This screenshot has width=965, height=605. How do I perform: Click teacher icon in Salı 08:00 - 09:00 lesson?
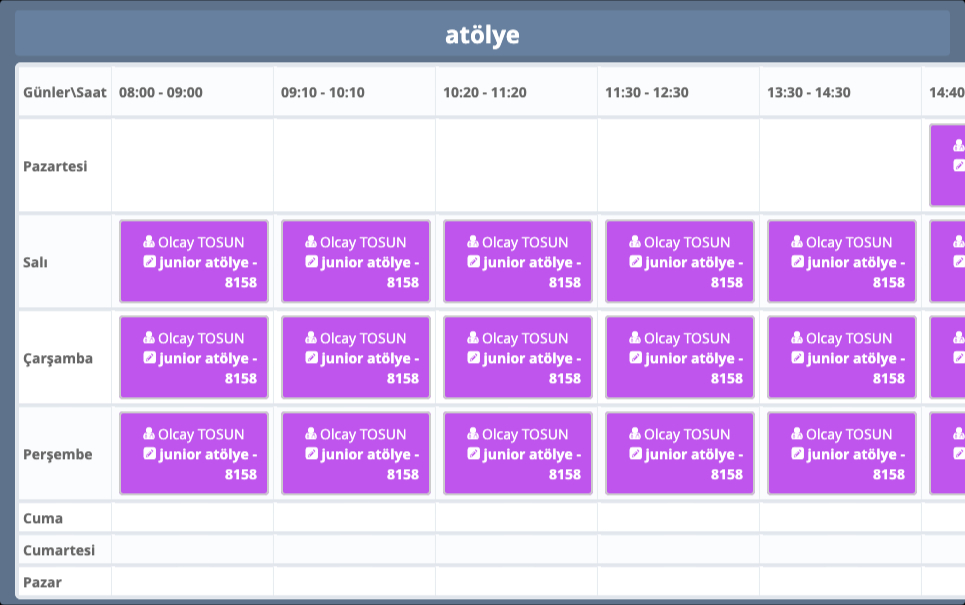tap(149, 242)
